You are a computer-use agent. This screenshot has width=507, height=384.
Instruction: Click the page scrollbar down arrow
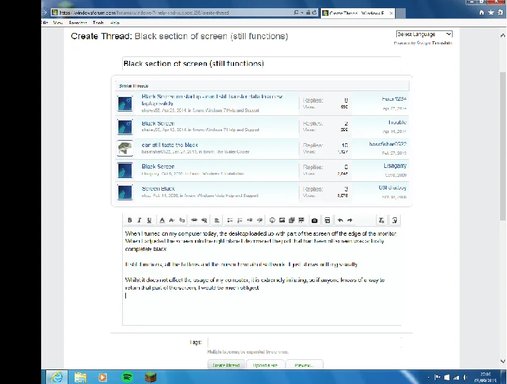pyautogui.click(x=503, y=361)
